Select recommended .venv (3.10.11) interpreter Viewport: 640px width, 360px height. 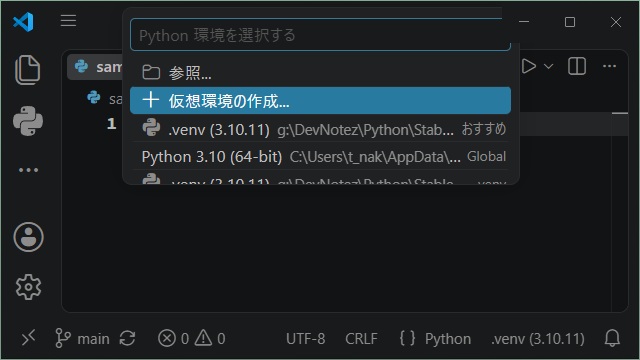tap(320, 129)
